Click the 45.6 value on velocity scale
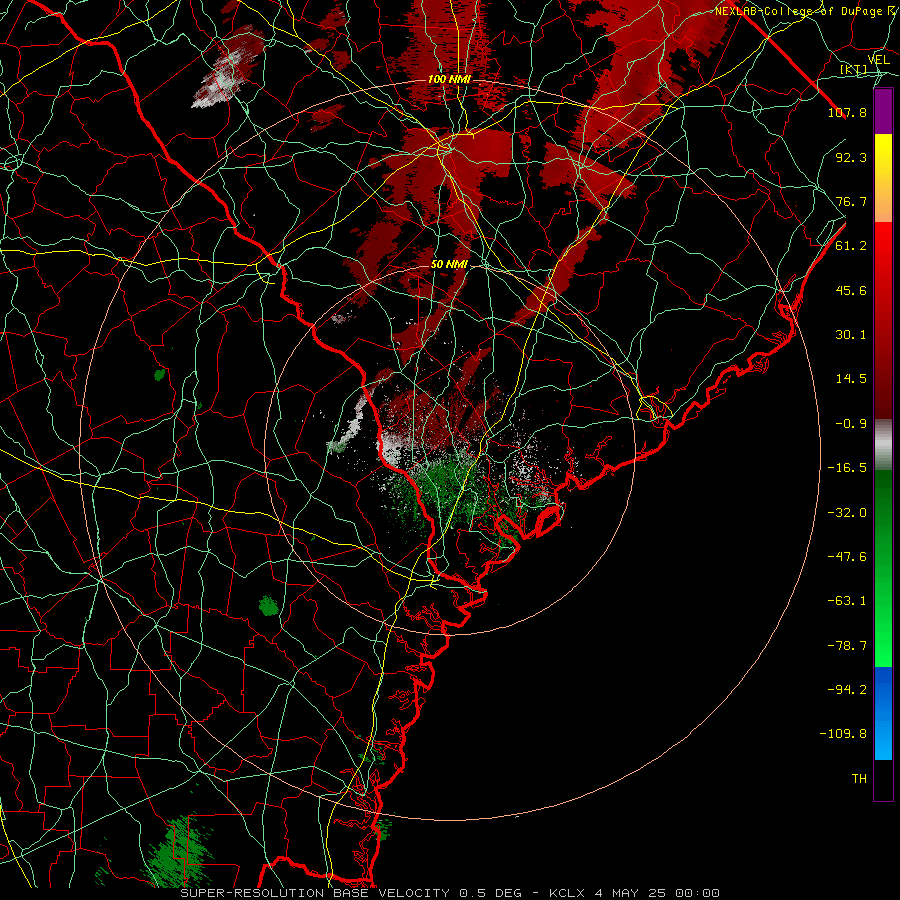Viewport: 900px width, 900px height. [851, 290]
